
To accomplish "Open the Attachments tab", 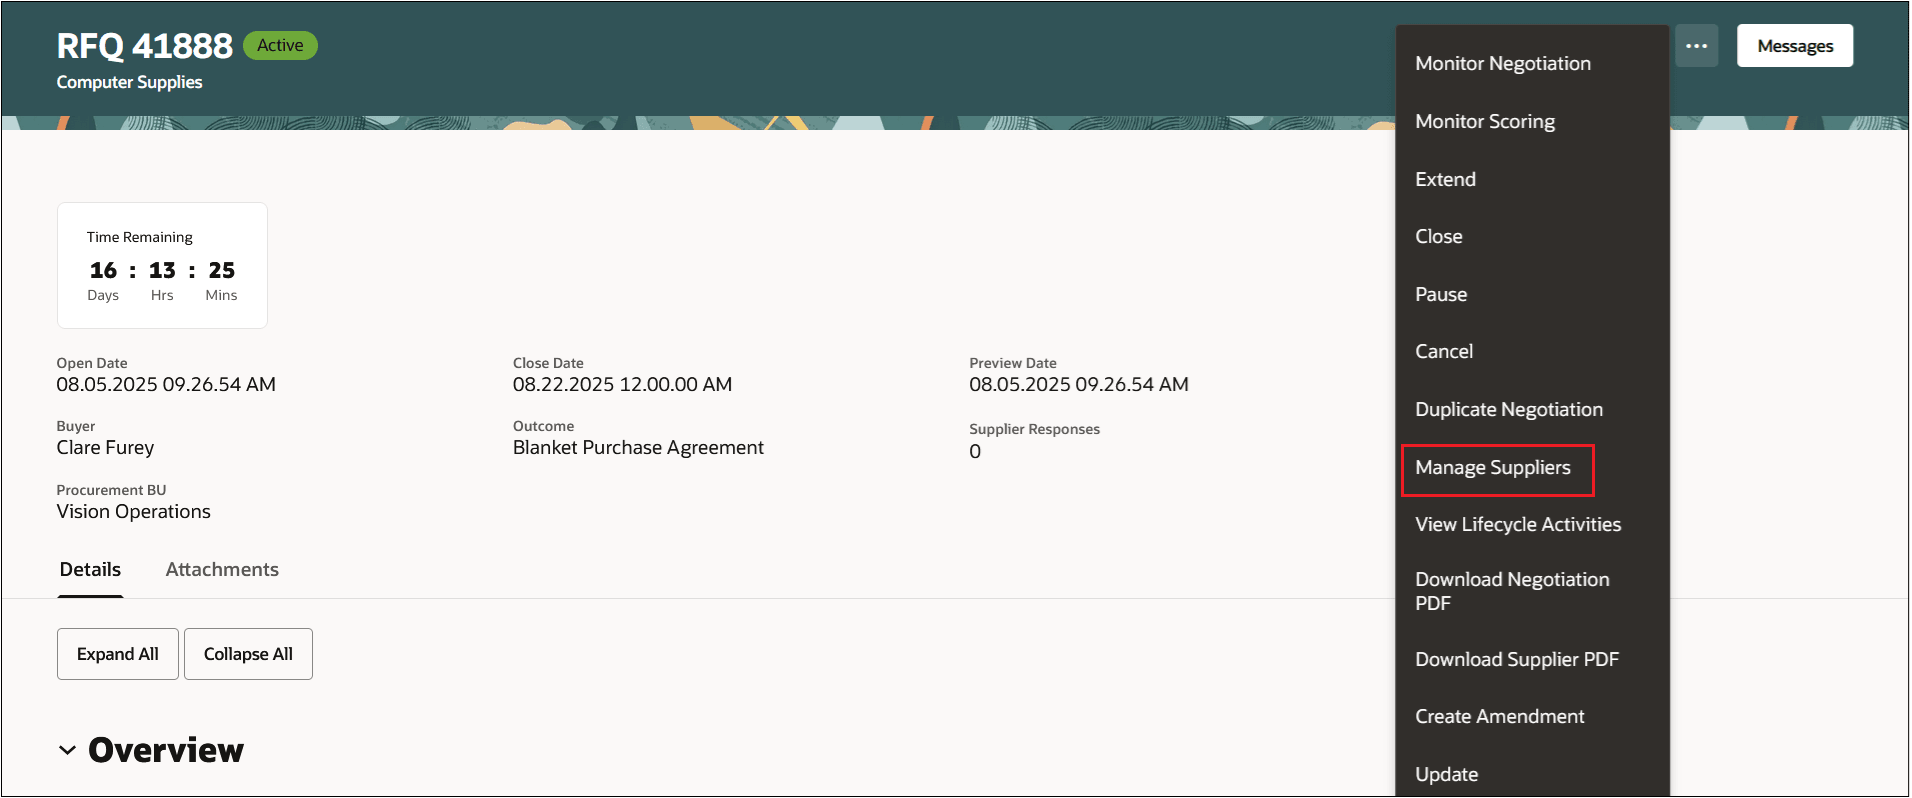I will point(222,569).
